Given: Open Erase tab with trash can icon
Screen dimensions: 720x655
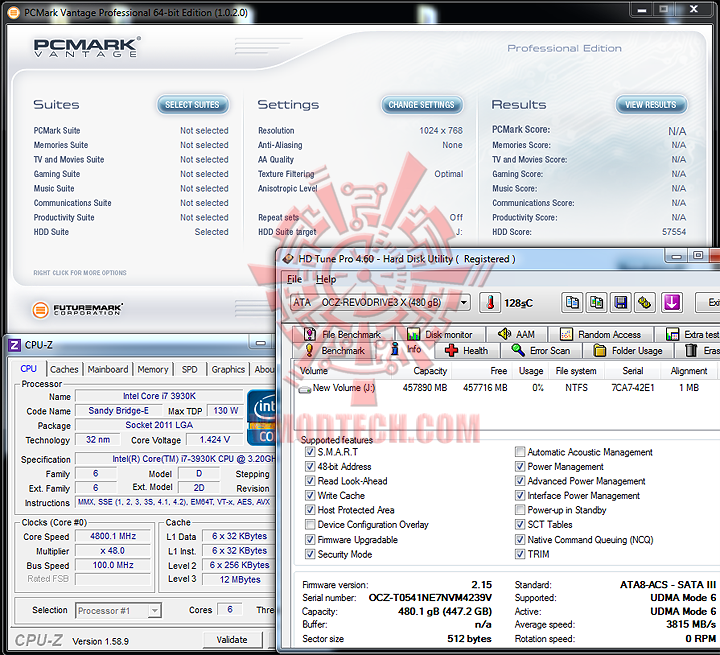Looking at the screenshot, I should click(x=691, y=350).
